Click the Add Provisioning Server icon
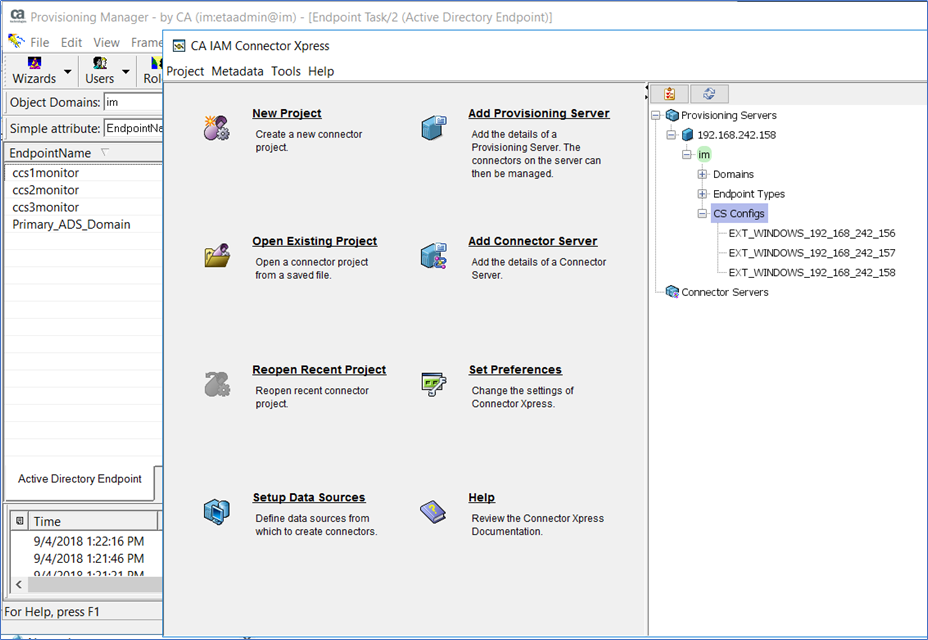 pyautogui.click(x=434, y=127)
